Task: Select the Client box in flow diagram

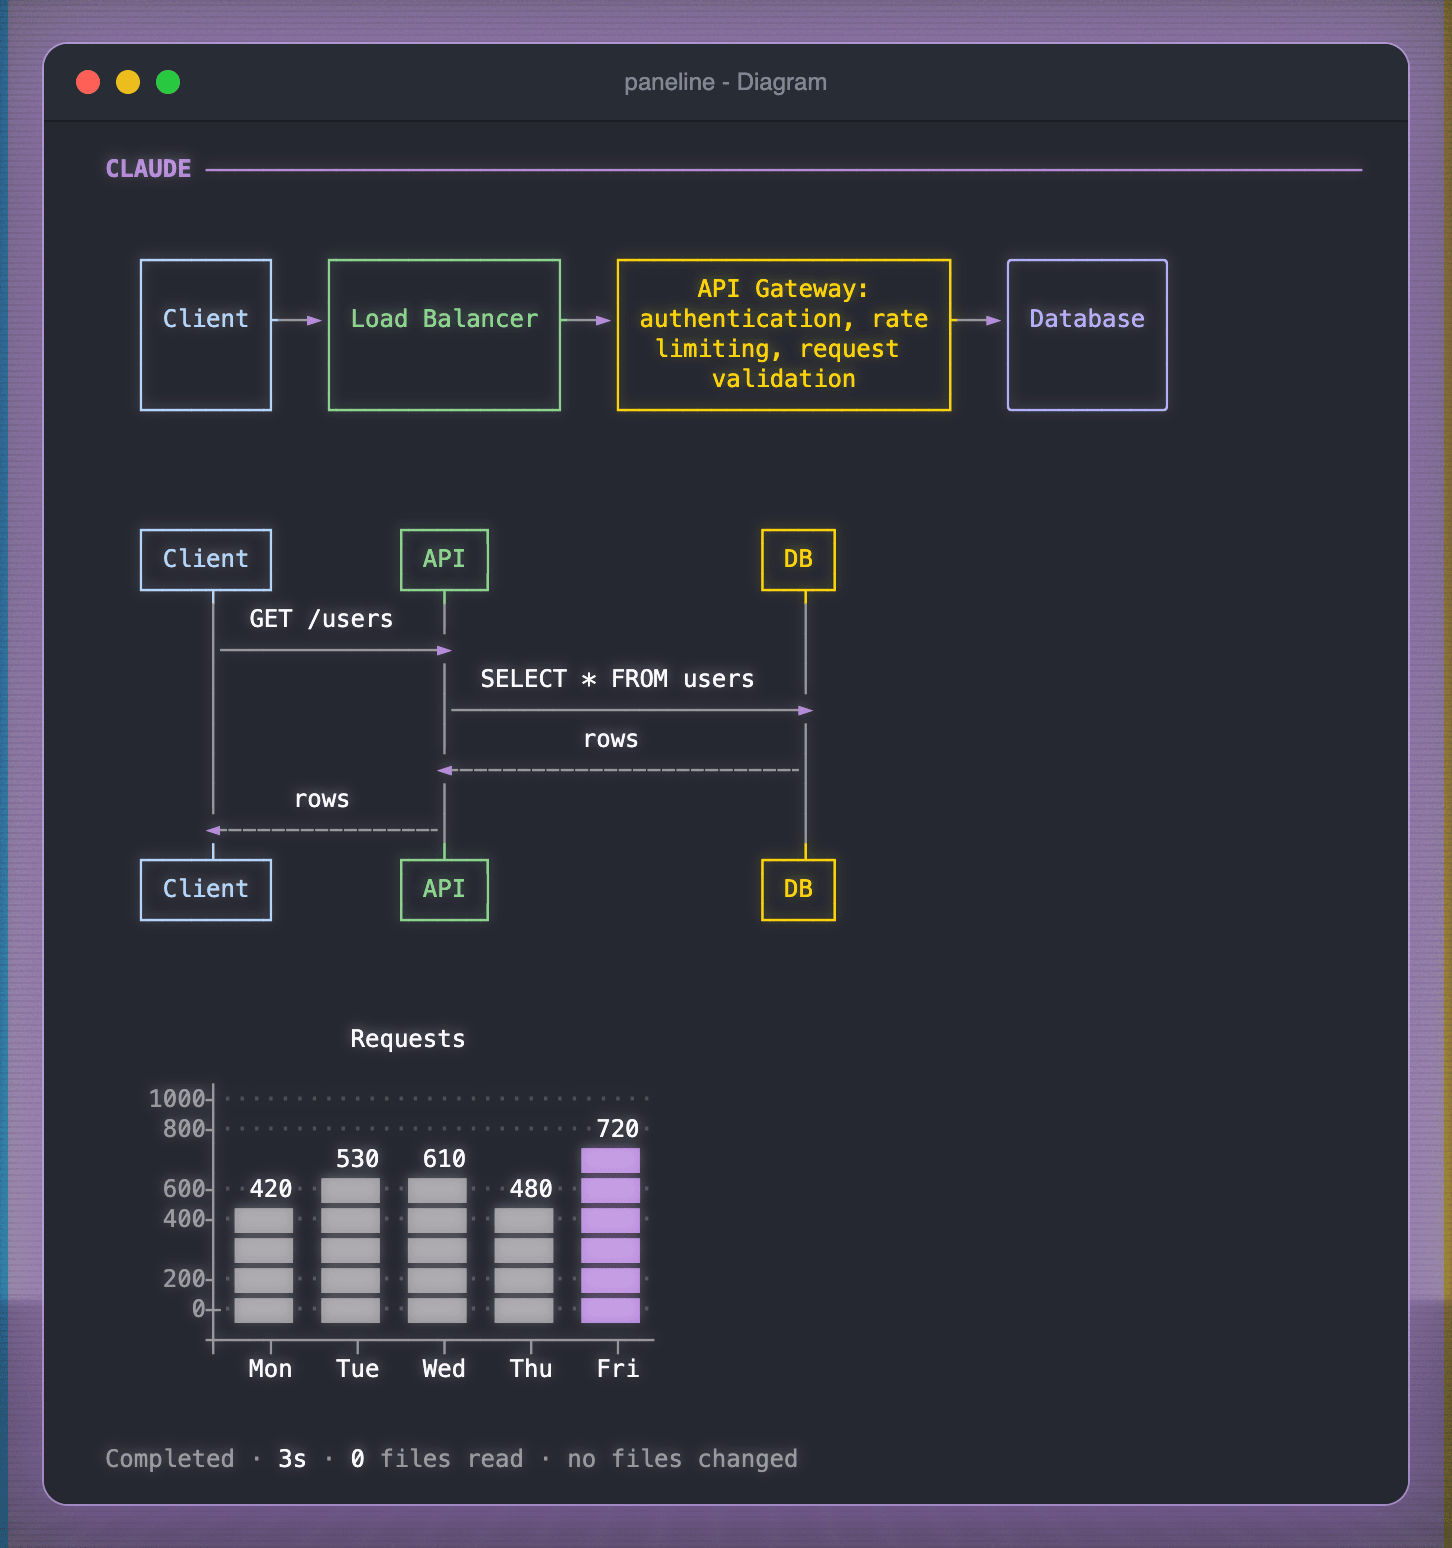Action: 206,335
